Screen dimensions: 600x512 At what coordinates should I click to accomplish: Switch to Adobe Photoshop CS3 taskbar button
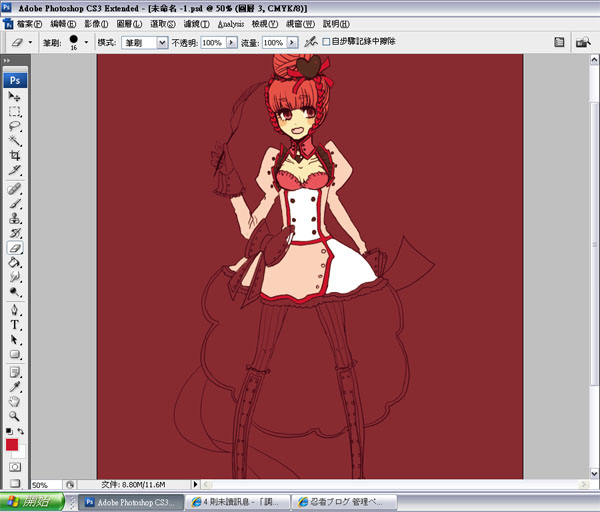[131, 502]
